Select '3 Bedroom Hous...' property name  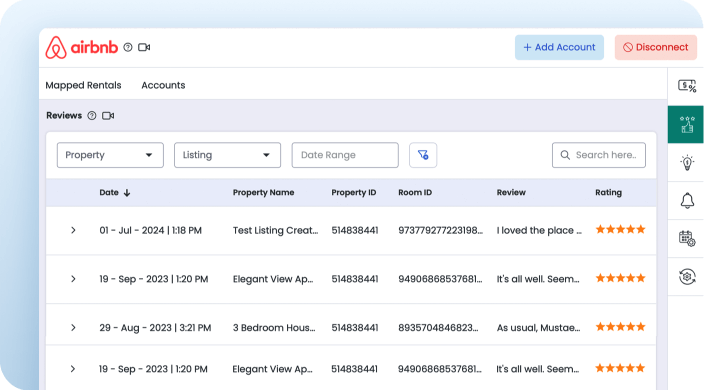pyautogui.click(x=274, y=328)
